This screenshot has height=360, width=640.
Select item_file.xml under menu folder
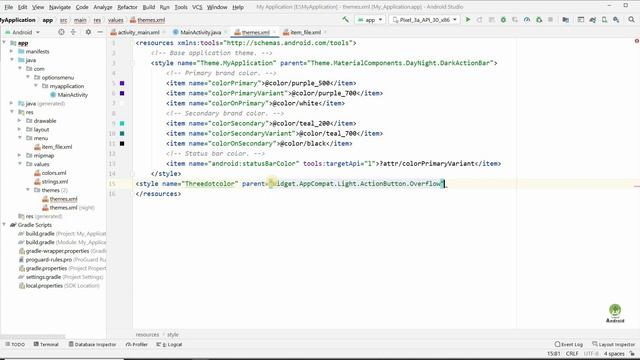tap(53, 147)
